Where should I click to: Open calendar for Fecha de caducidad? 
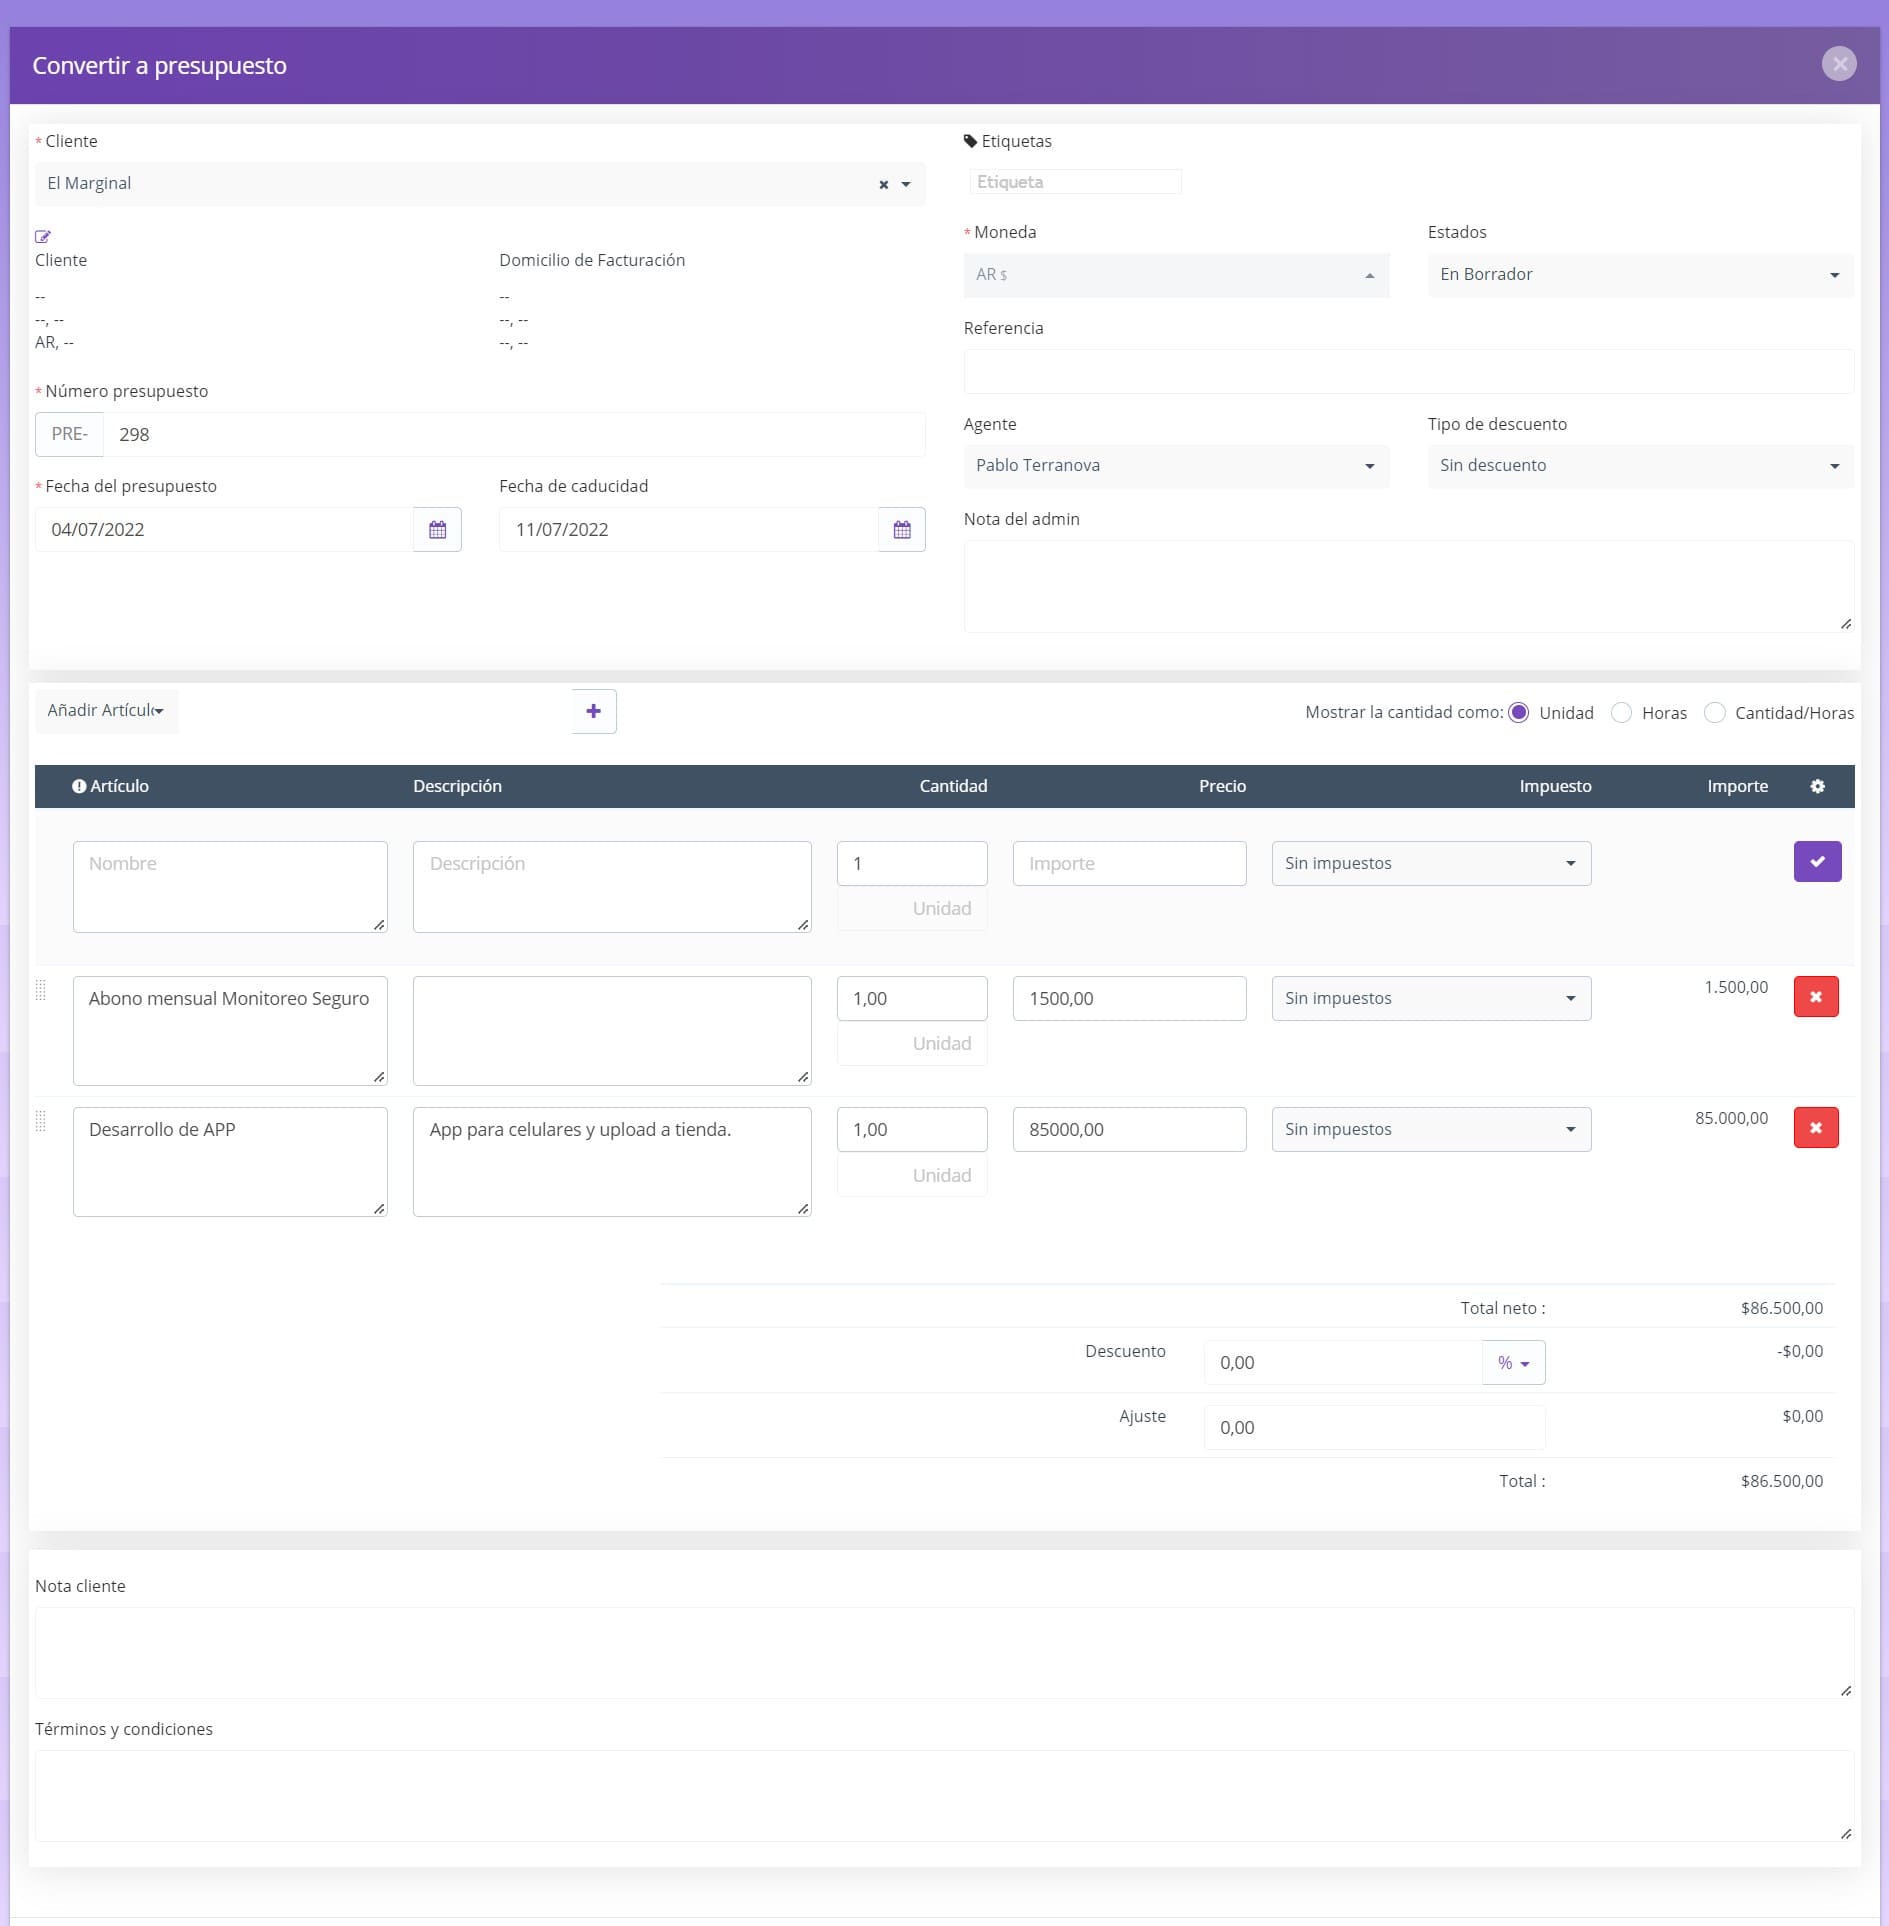902,530
